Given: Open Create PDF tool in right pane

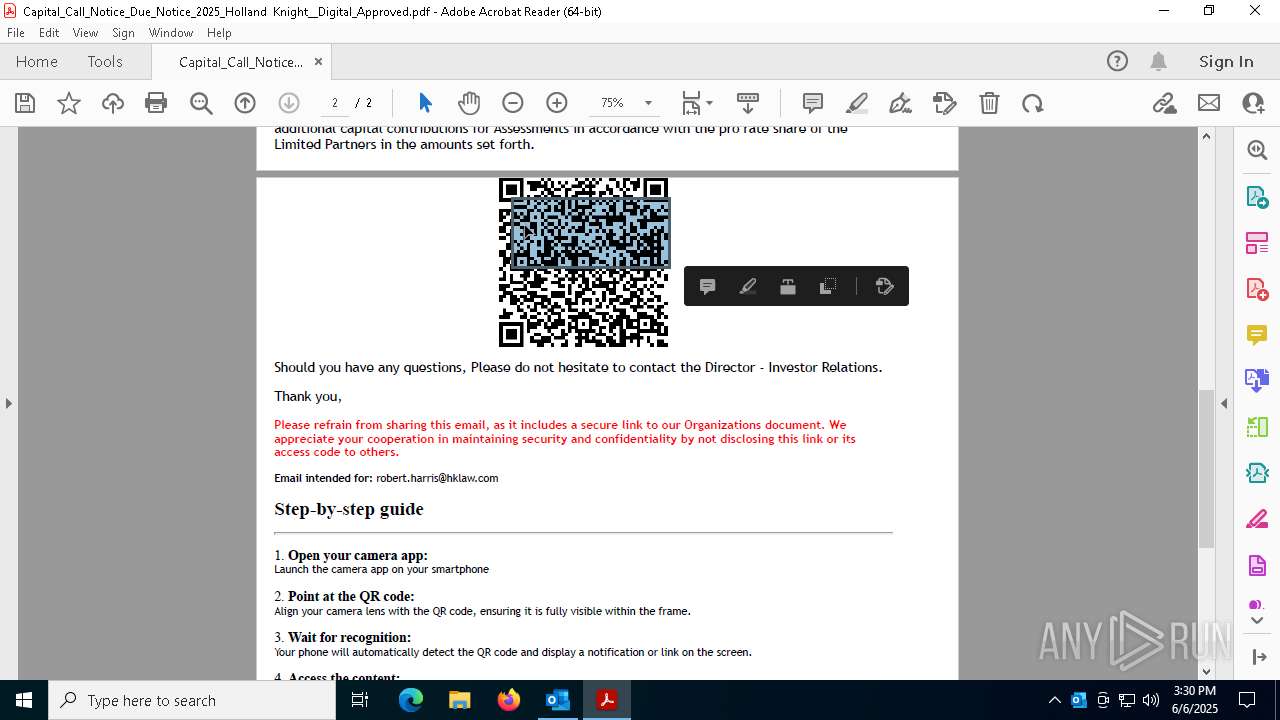Looking at the screenshot, I should point(1257,289).
